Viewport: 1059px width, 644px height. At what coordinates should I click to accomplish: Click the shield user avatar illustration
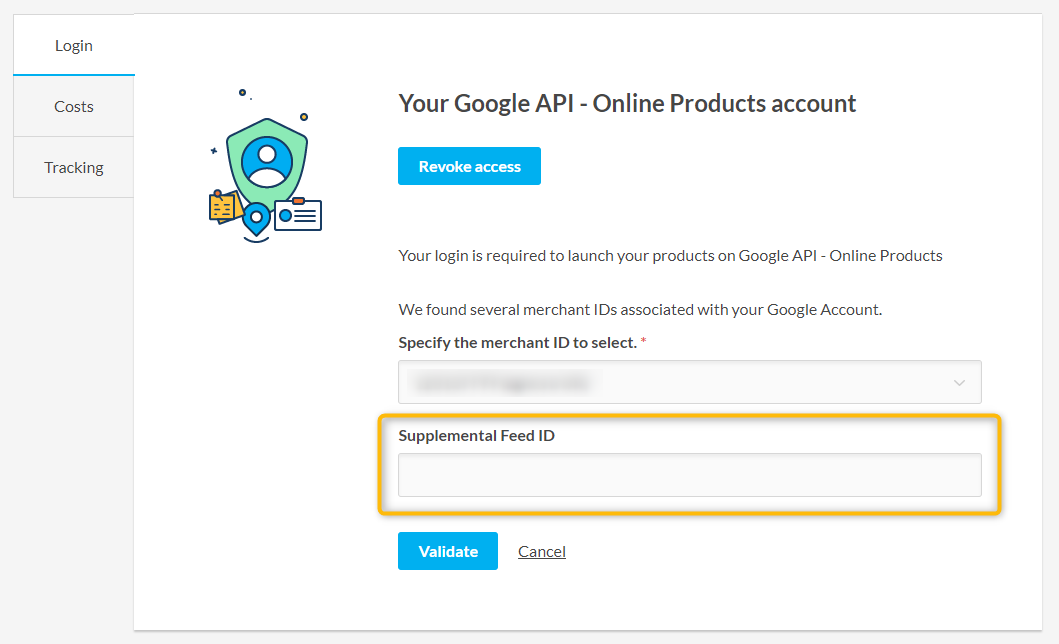click(x=266, y=160)
